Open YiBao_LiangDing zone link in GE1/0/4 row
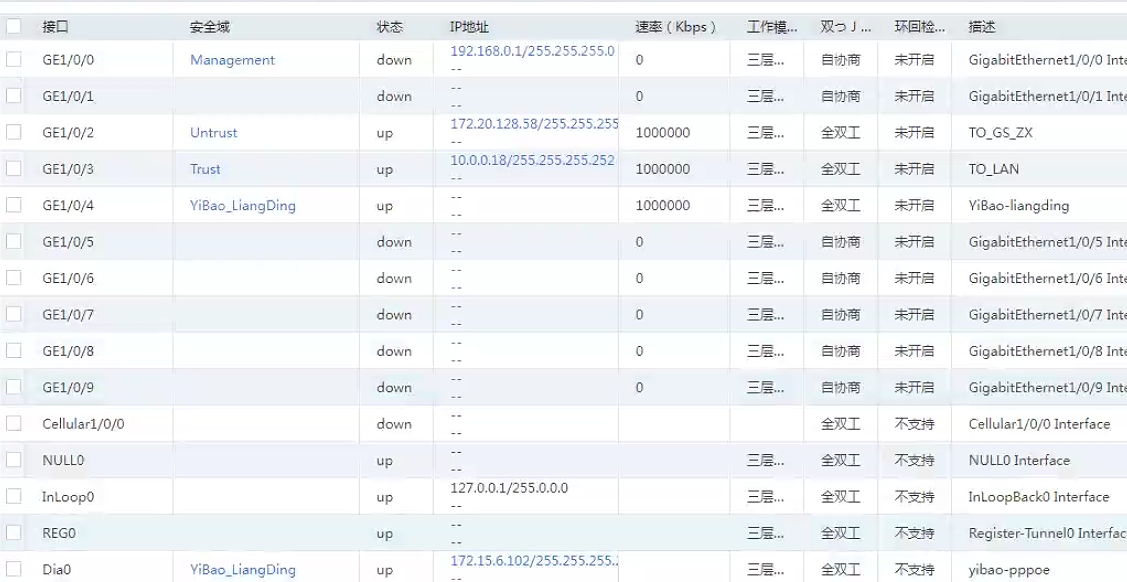 (242, 205)
